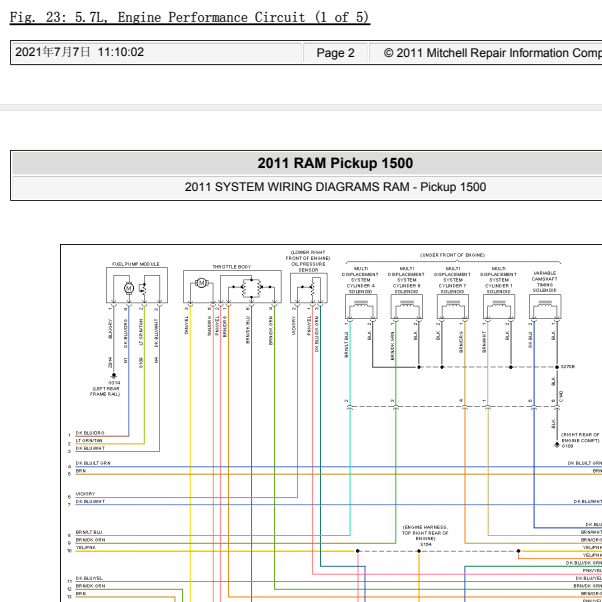The image size is (602, 602).
Task: Click the Fig. 23 Engine Performance Circuit caption
Action: pos(190,17)
